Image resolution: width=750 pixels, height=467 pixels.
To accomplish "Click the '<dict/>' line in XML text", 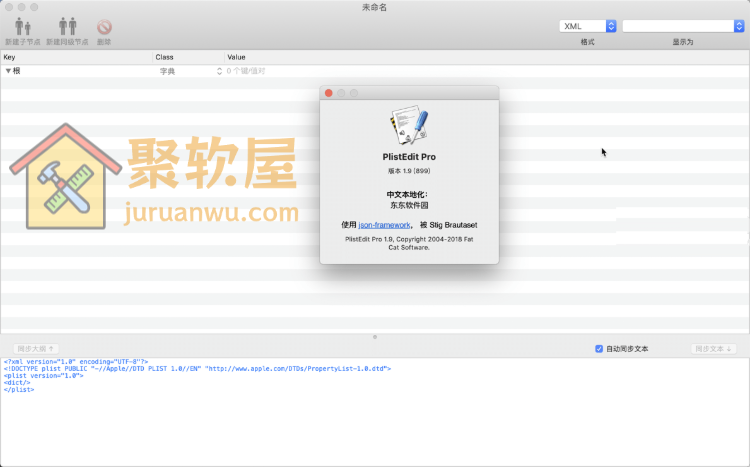I will pos(17,383).
